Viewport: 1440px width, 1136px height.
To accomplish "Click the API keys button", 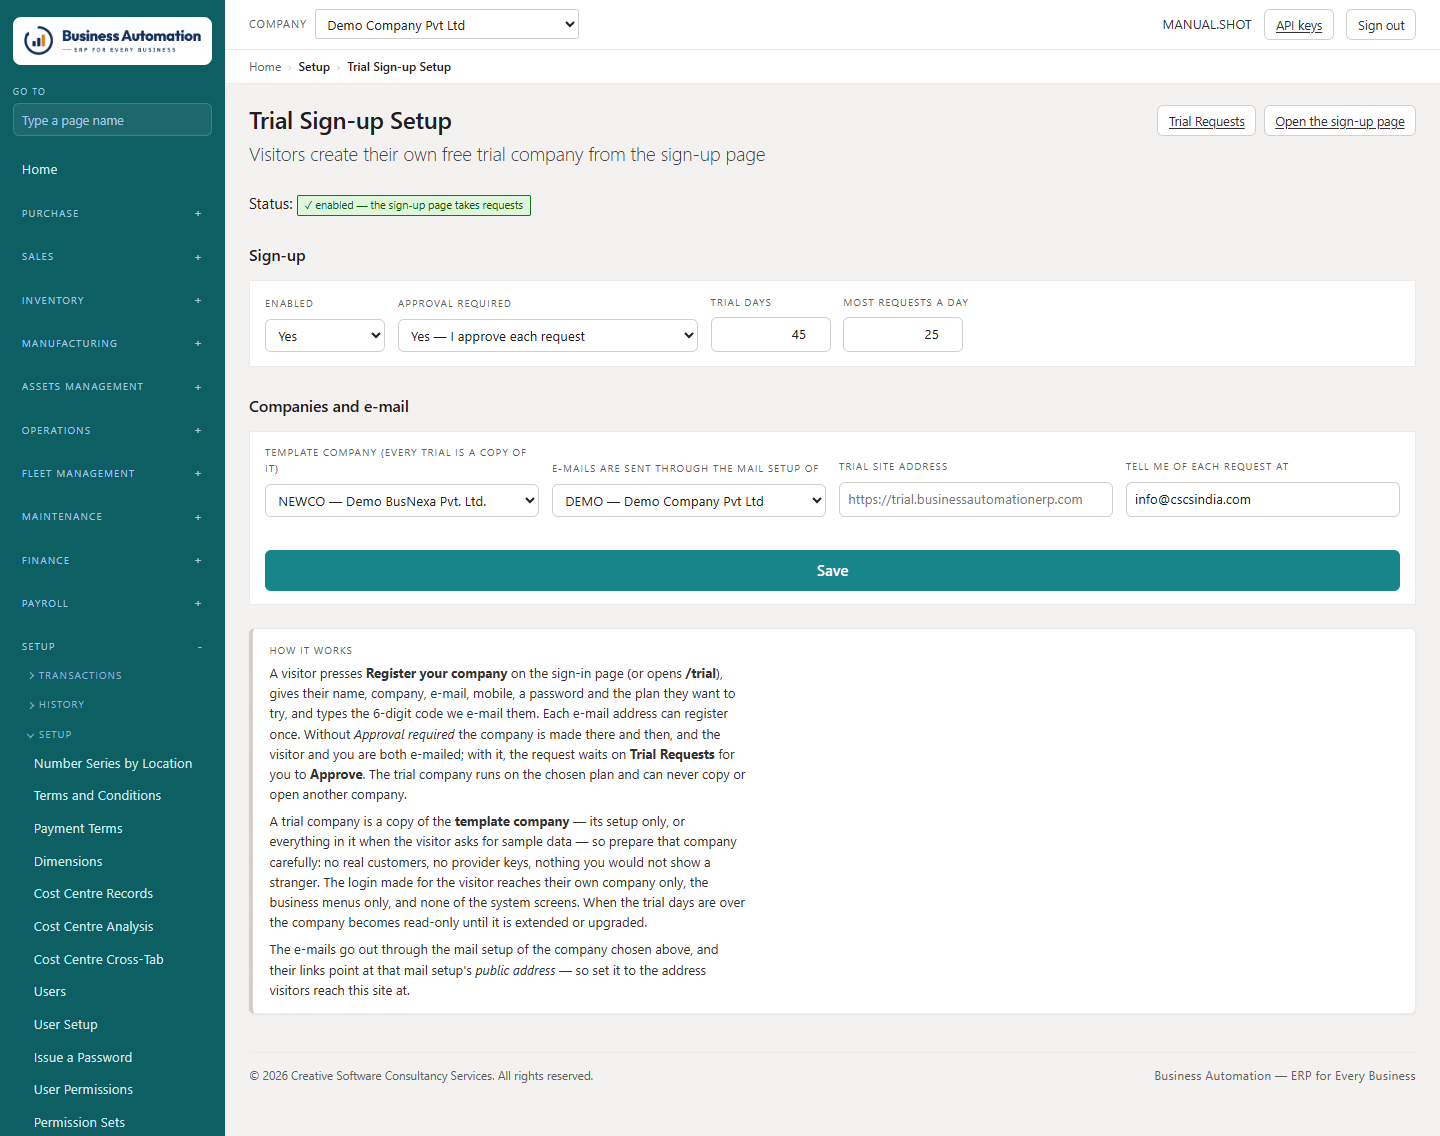I will click(1298, 25).
